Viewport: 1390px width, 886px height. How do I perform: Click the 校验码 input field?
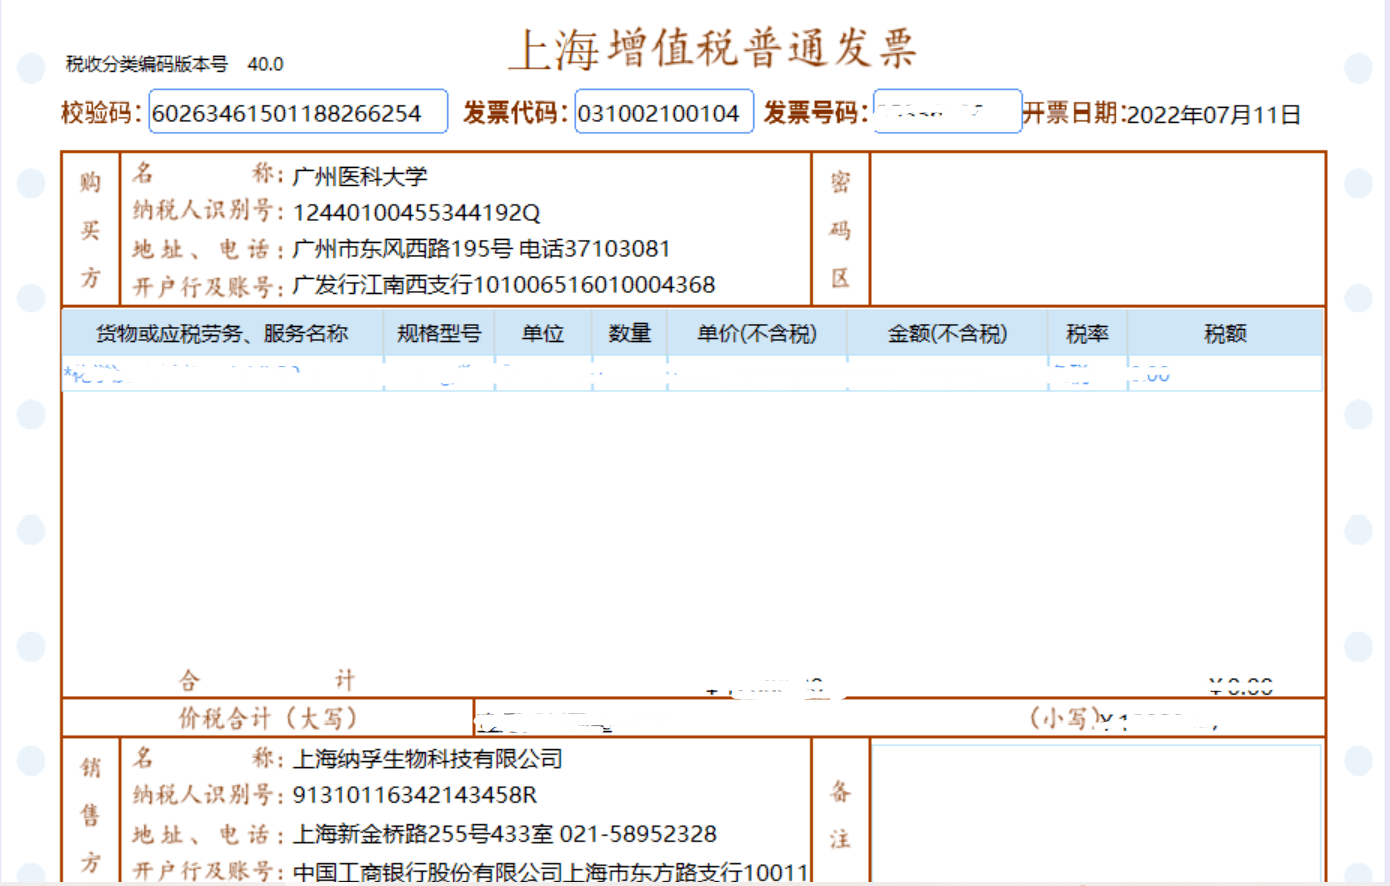[297, 112]
